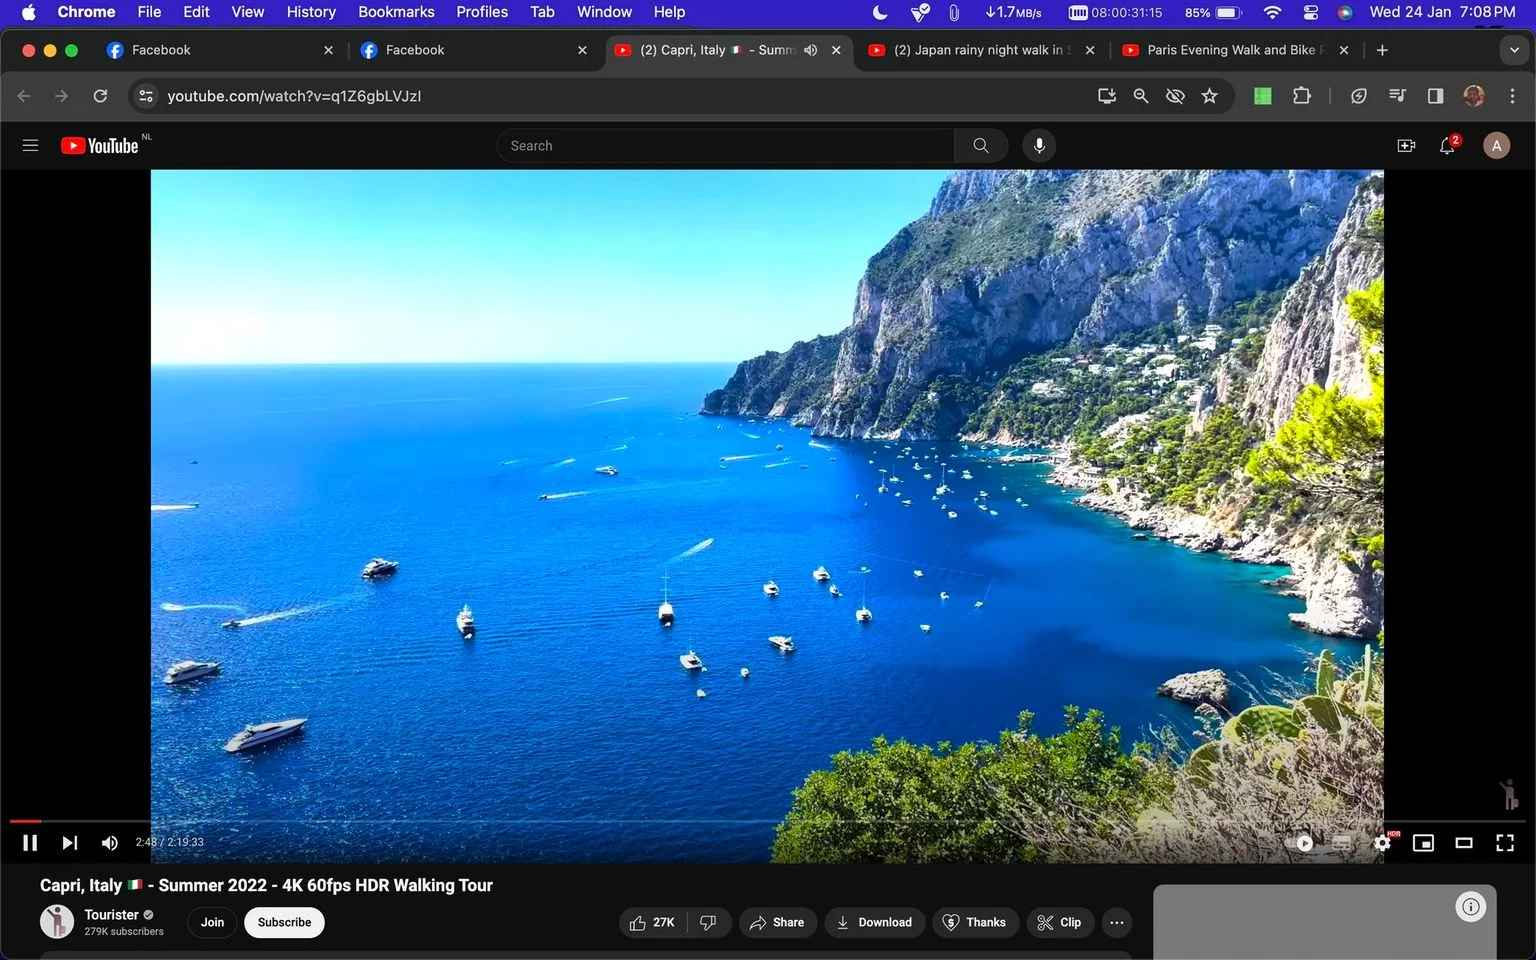Switch to Japan rainy night walk tab
1536x960 pixels.
point(979,50)
